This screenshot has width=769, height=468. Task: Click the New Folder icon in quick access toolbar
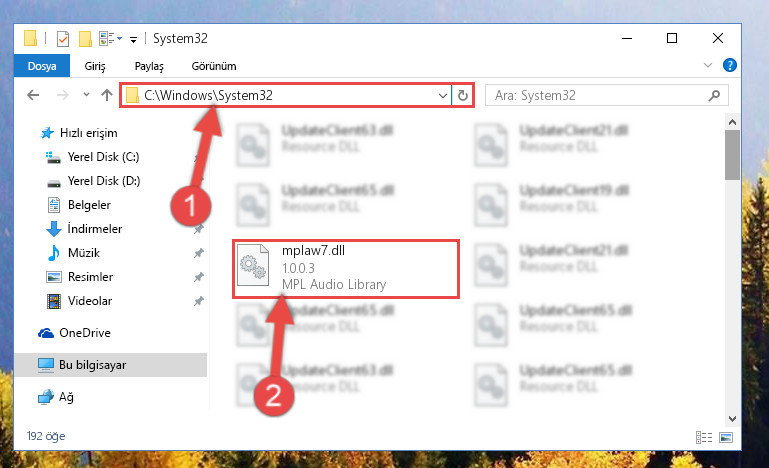85,39
